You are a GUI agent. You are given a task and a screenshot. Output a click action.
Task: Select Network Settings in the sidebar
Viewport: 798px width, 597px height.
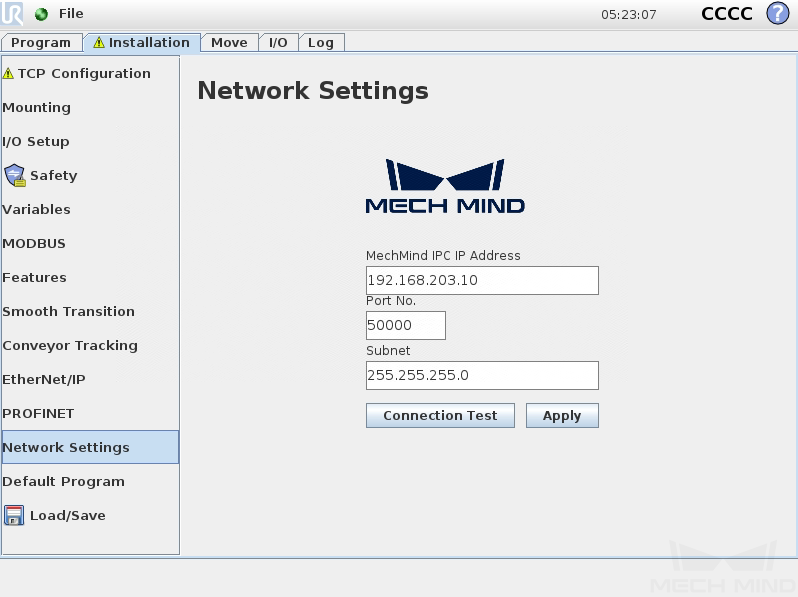point(90,447)
